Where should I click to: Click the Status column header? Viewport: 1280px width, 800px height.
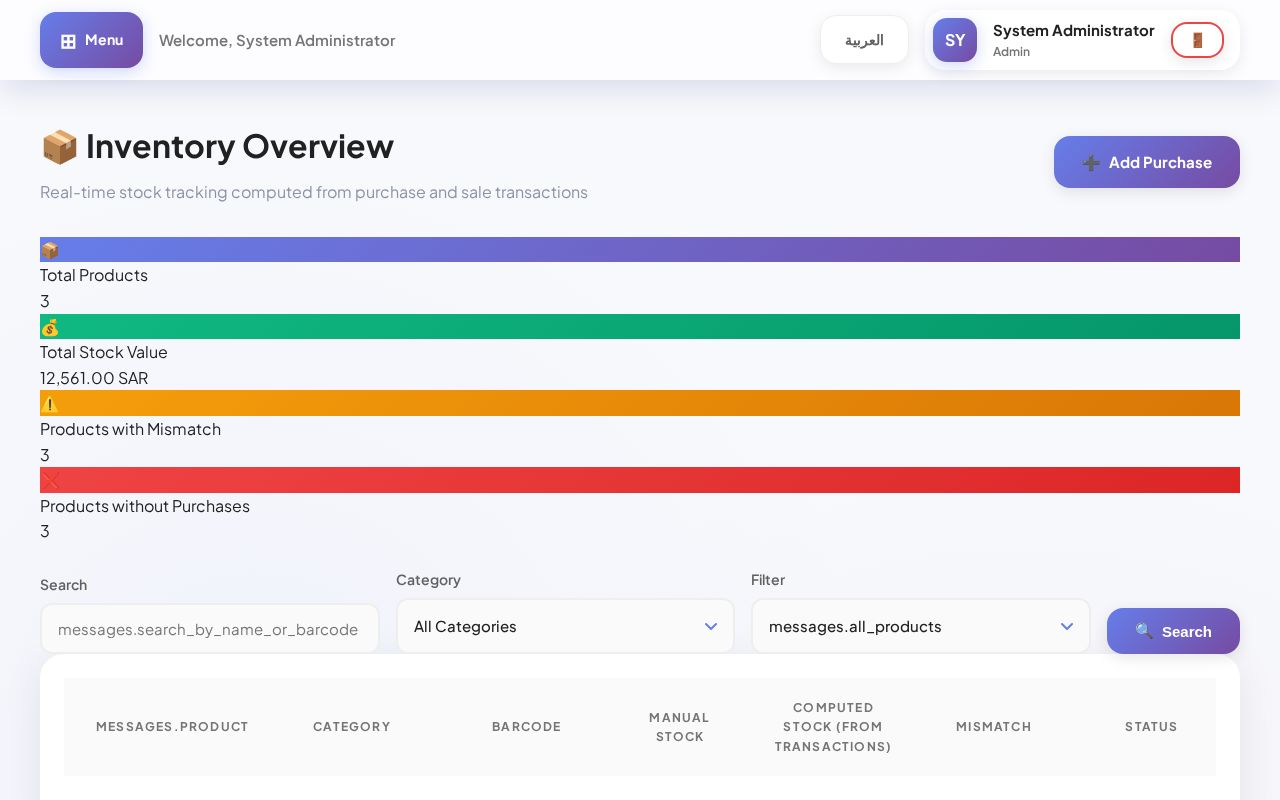(x=1150, y=727)
